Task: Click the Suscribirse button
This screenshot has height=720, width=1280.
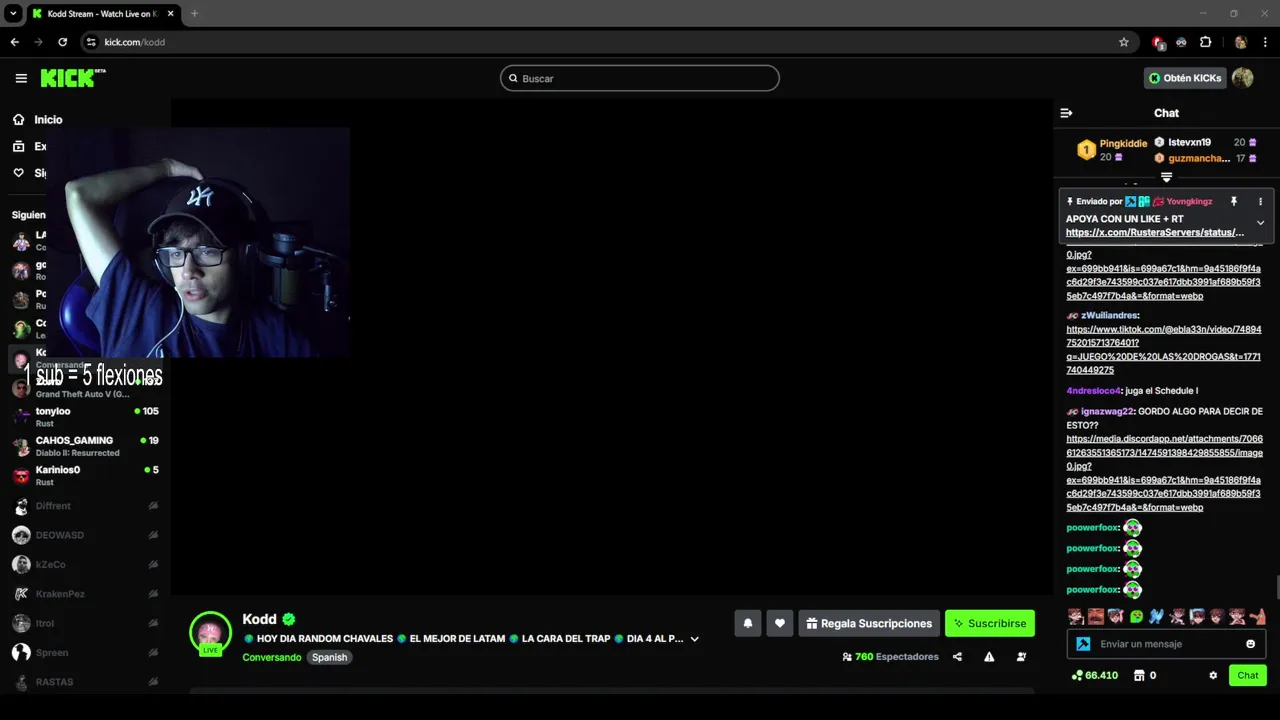Action: [x=990, y=623]
